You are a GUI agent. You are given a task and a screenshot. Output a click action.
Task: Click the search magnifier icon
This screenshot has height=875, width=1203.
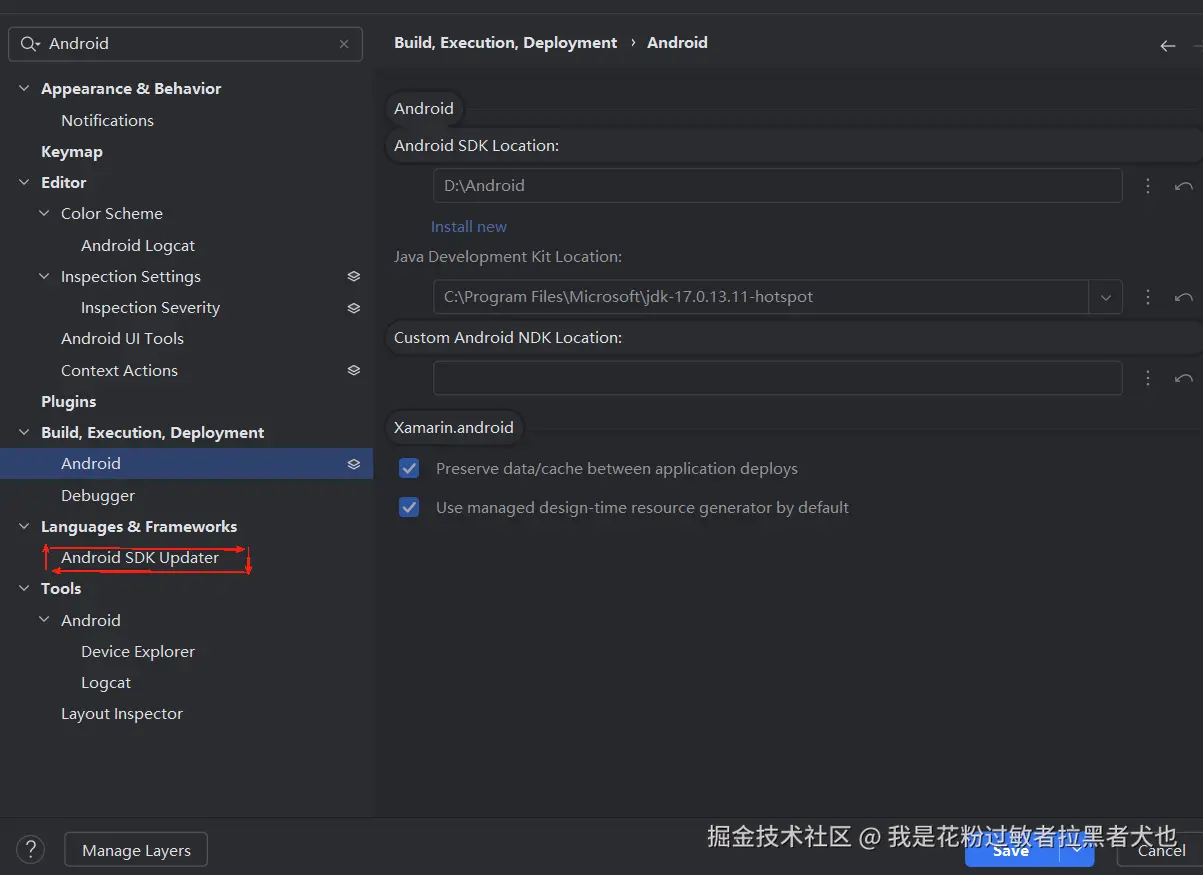coord(29,44)
